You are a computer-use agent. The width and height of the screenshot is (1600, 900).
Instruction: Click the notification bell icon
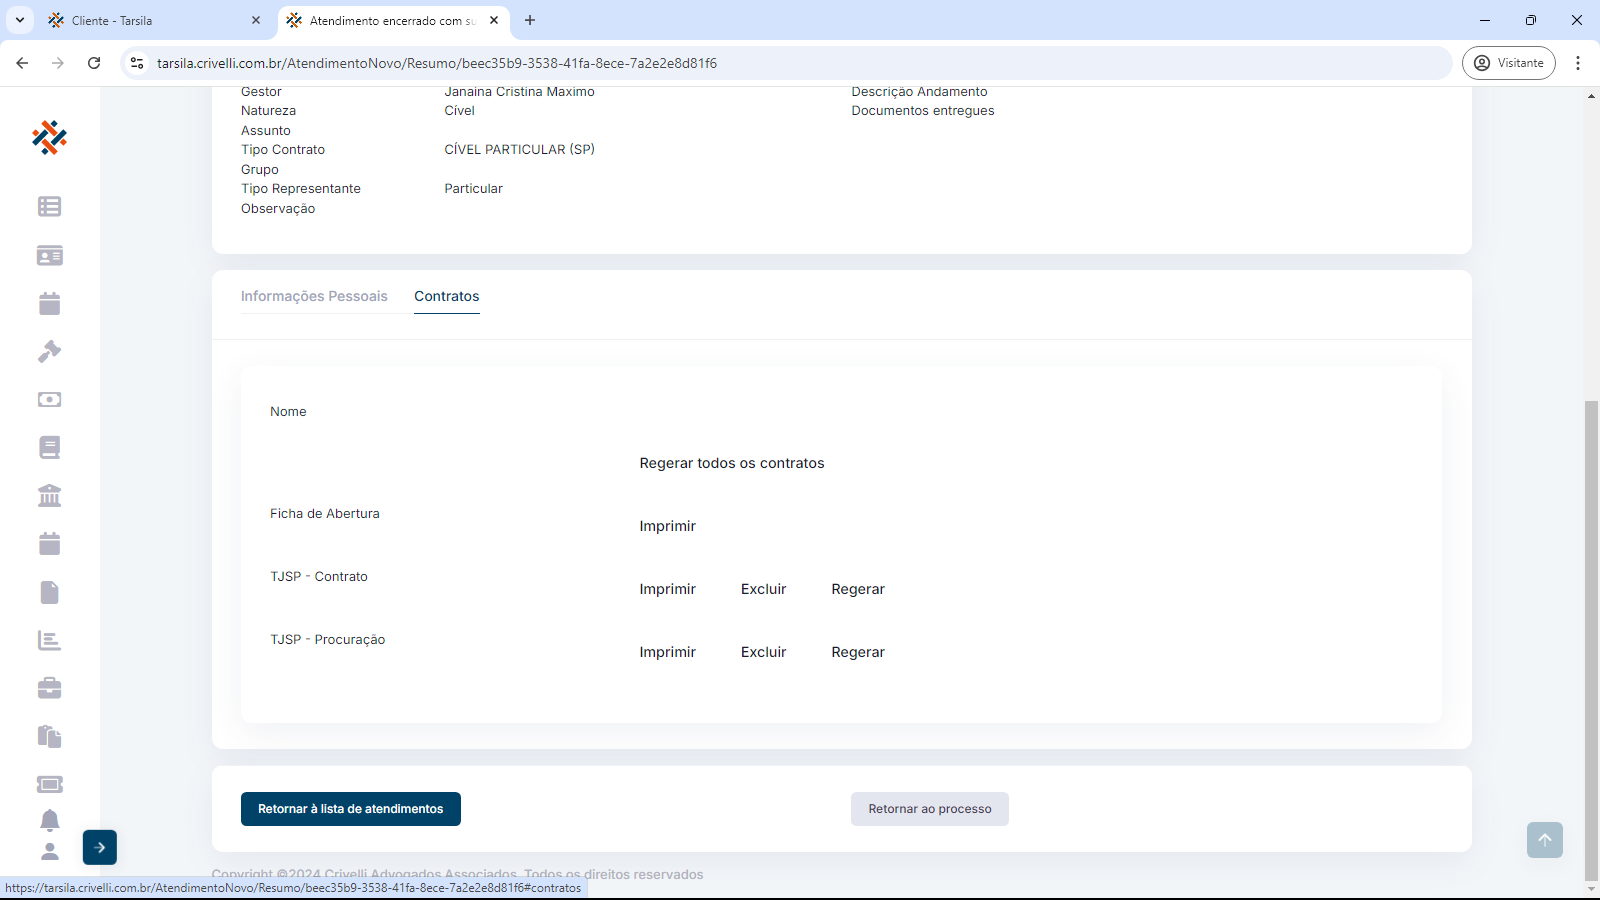pos(49,820)
